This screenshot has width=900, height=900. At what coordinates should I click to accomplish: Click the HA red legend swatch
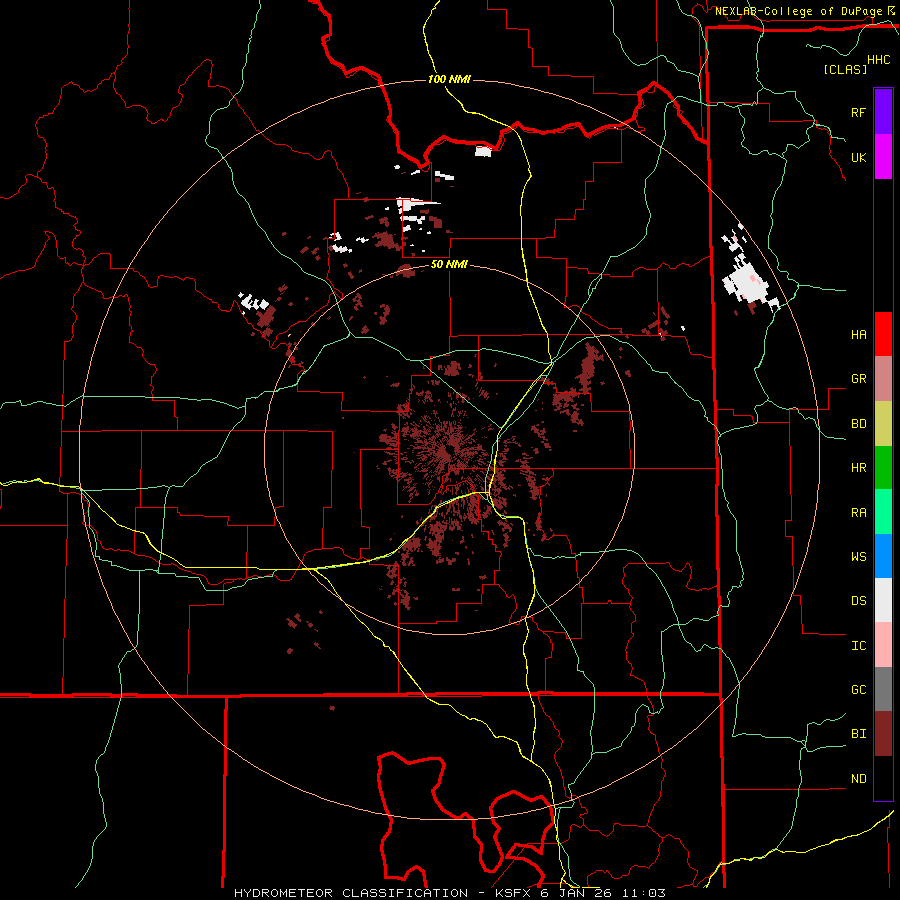pyautogui.click(x=883, y=334)
